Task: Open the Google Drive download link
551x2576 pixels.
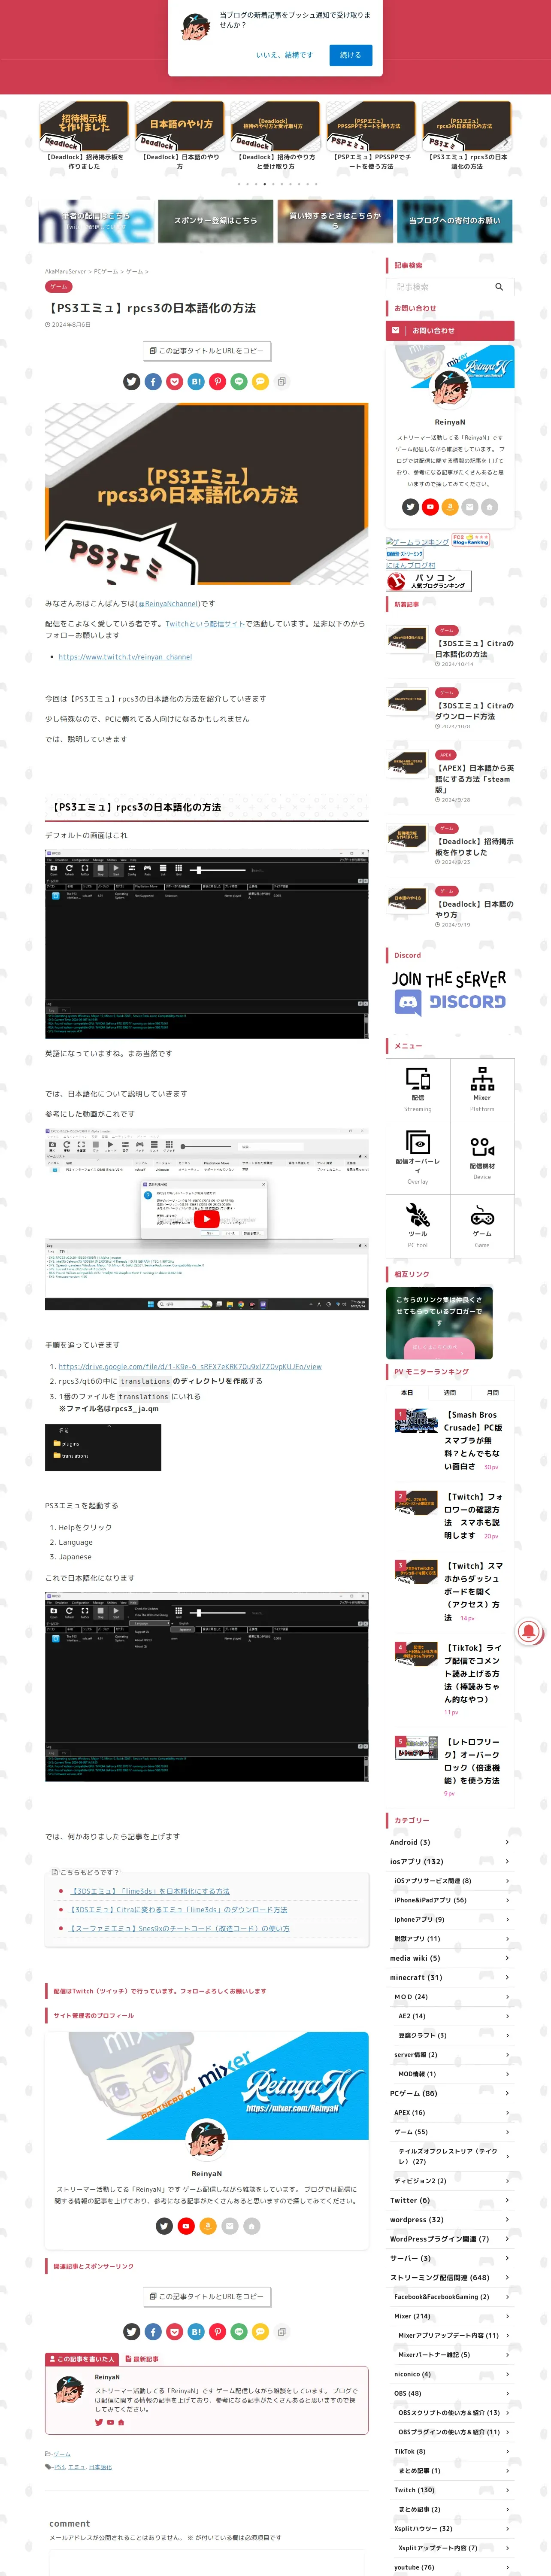Action: 190,1366
